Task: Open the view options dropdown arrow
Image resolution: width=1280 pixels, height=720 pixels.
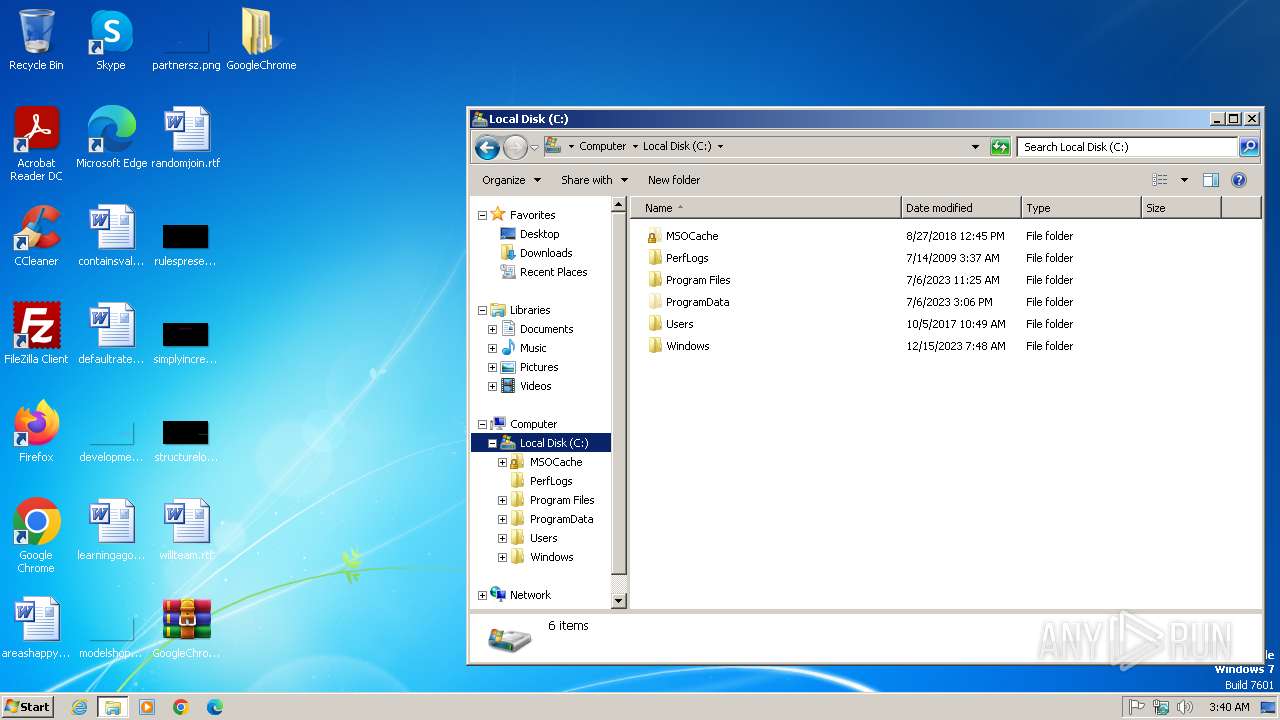Action: pyautogui.click(x=1184, y=180)
